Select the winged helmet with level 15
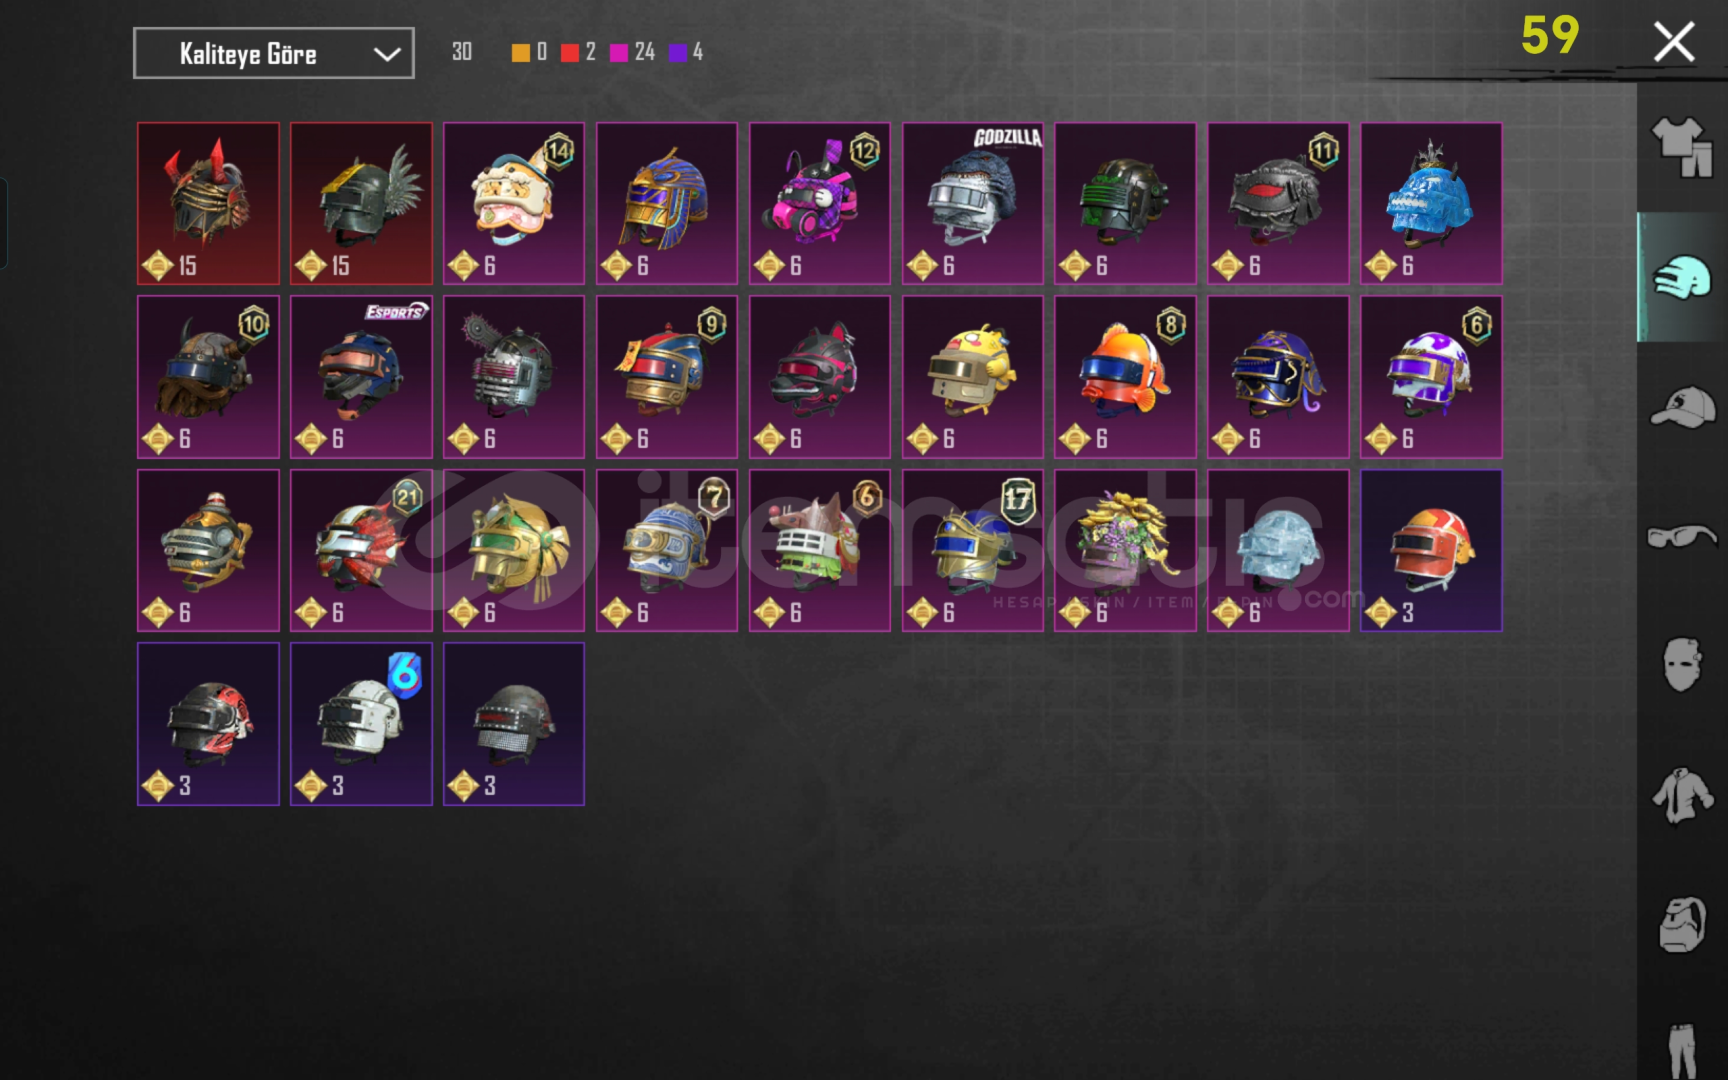Image resolution: width=1728 pixels, height=1080 pixels. click(361, 203)
